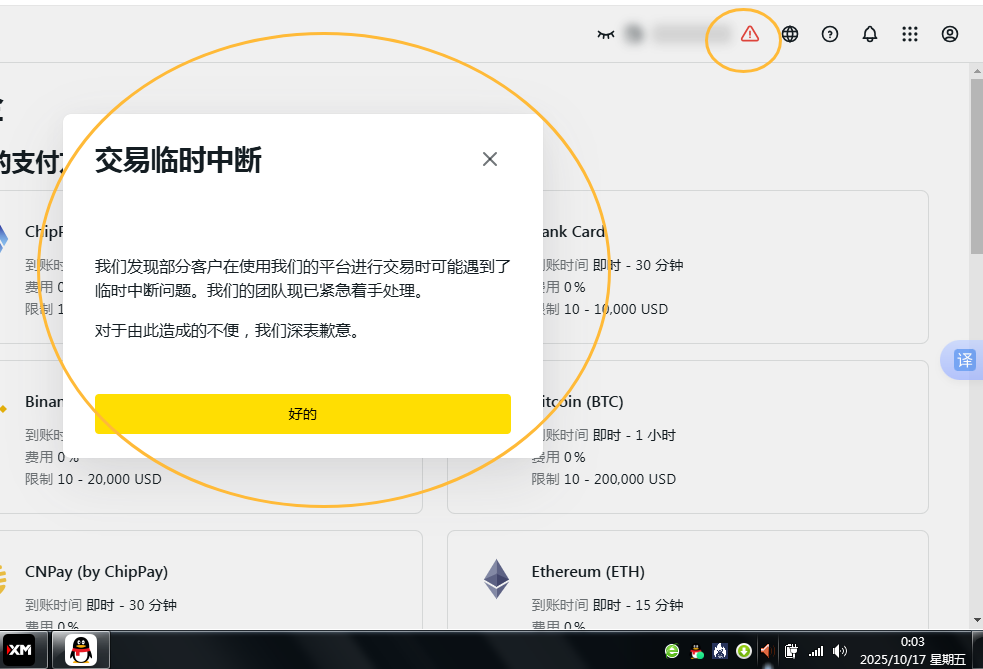This screenshot has width=983, height=669.
Task: Select the Ethereum (ETH) payment method
Action: [x=588, y=572]
